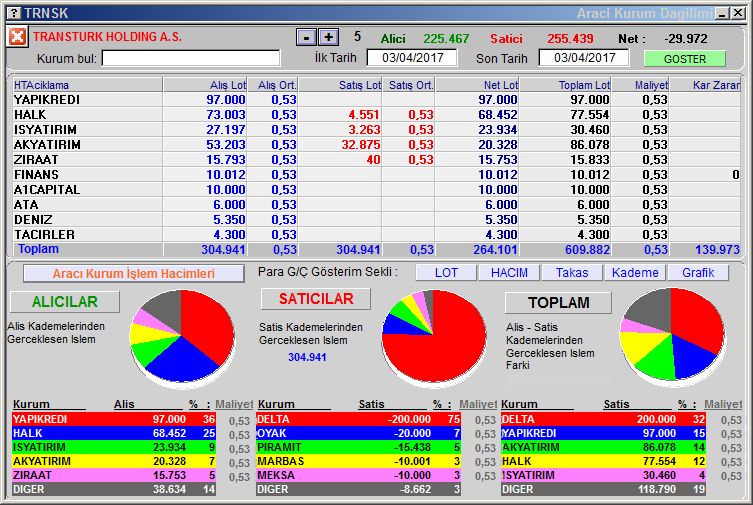Sort by Net Lot column header
The width and height of the screenshot is (753, 505).
[477, 85]
